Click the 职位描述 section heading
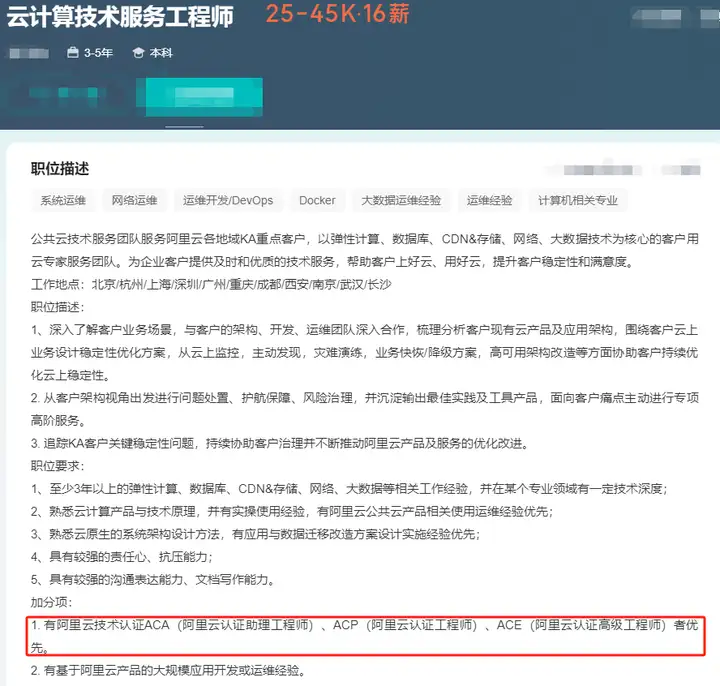The height and width of the screenshot is (686, 720). click(60, 169)
